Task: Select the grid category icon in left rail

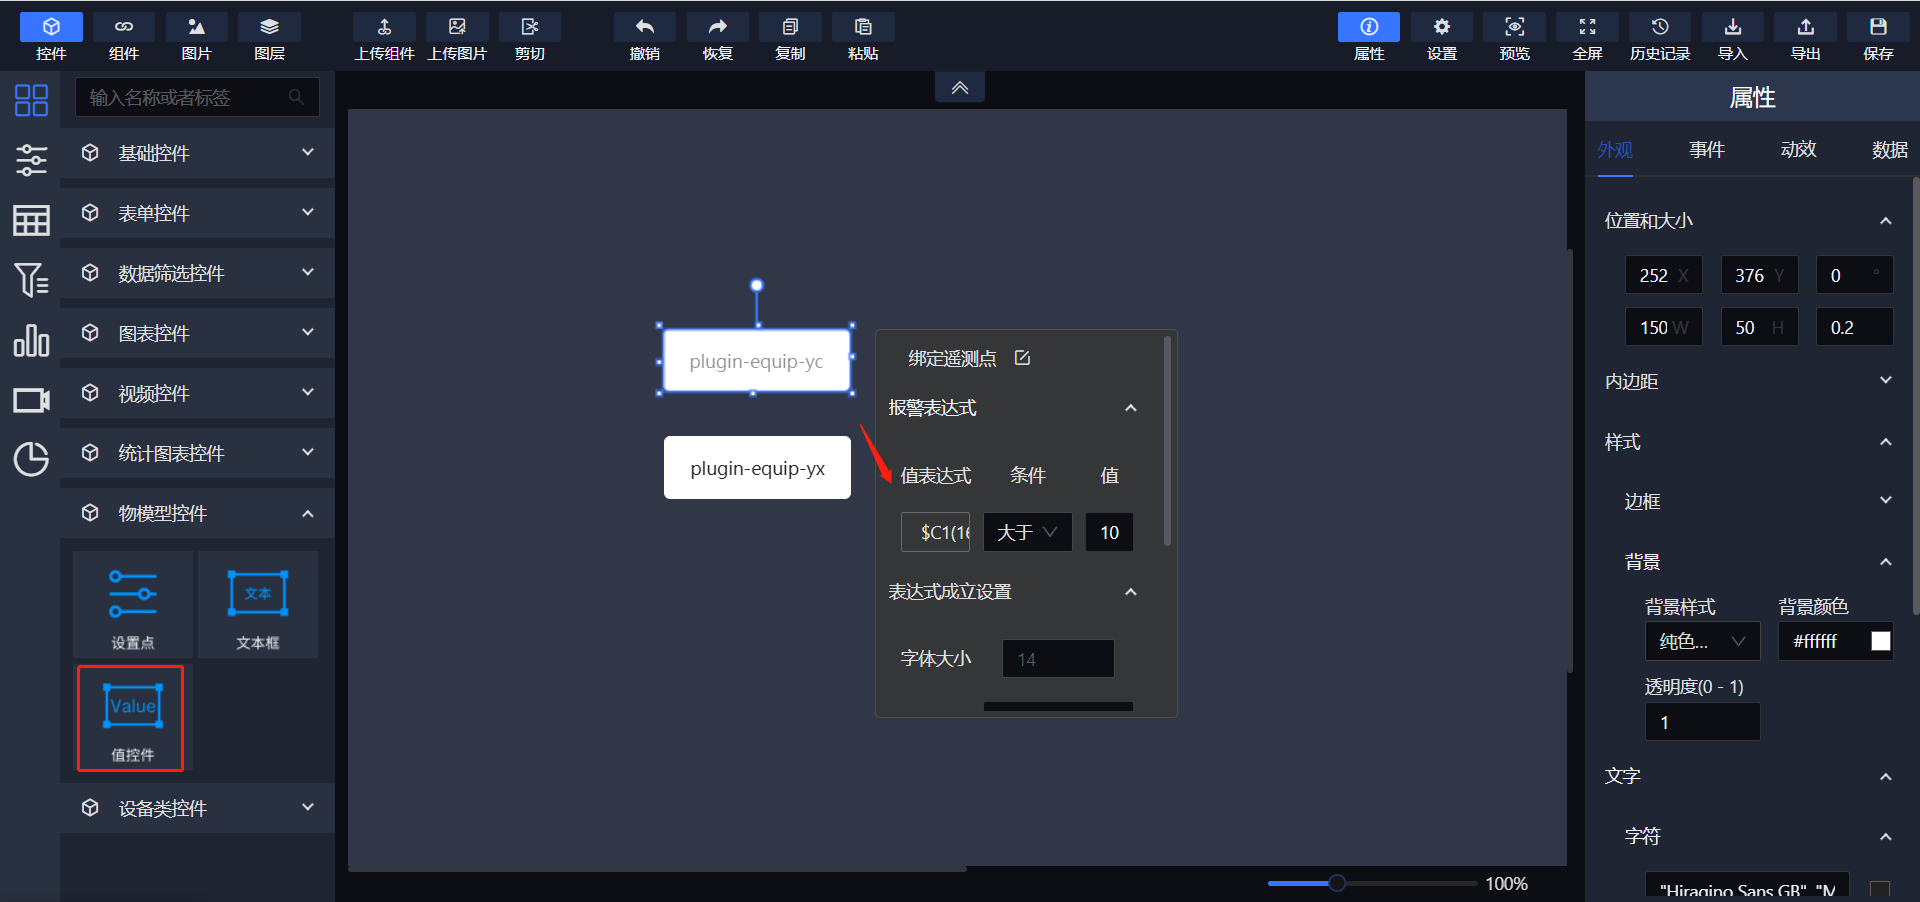Action: tap(31, 100)
